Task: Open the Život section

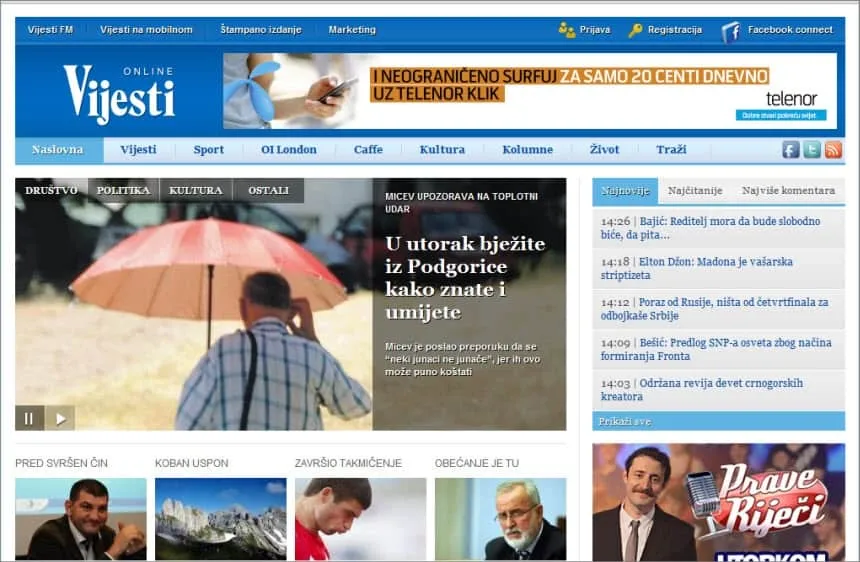Action: tap(604, 150)
